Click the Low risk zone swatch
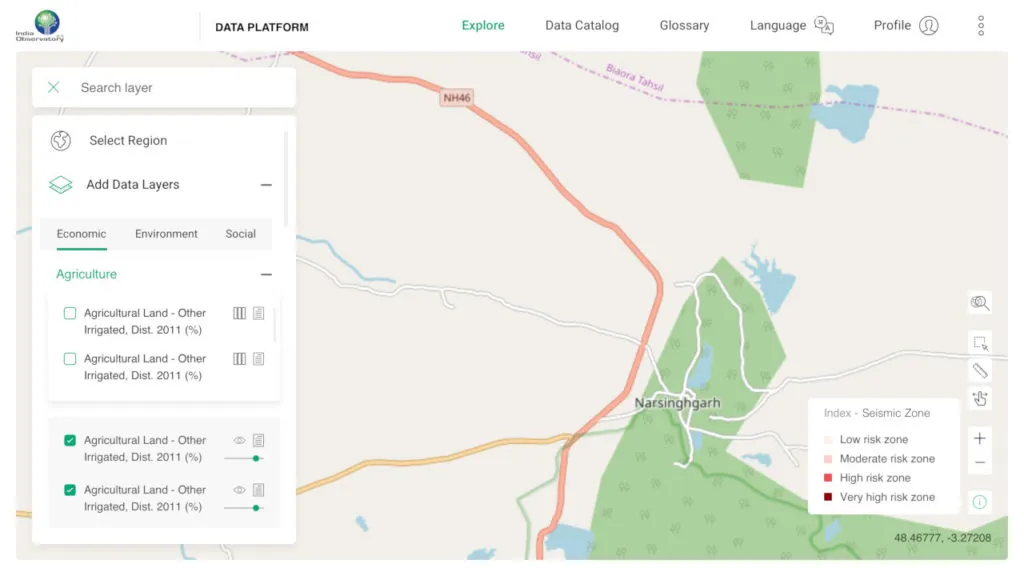The width and height of the screenshot is (1024, 576). [x=828, y=440]
